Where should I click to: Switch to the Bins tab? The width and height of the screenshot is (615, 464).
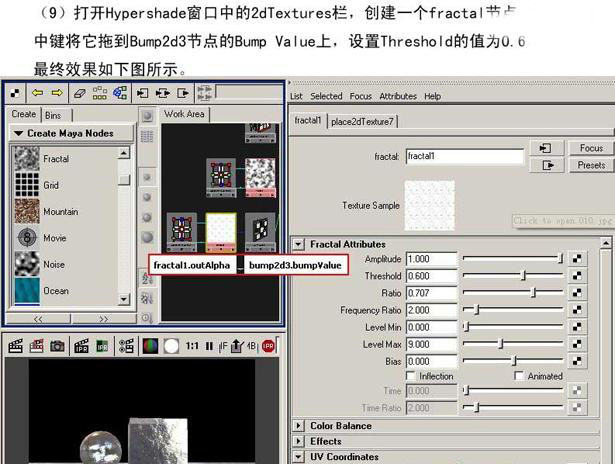tap(53, 115)
